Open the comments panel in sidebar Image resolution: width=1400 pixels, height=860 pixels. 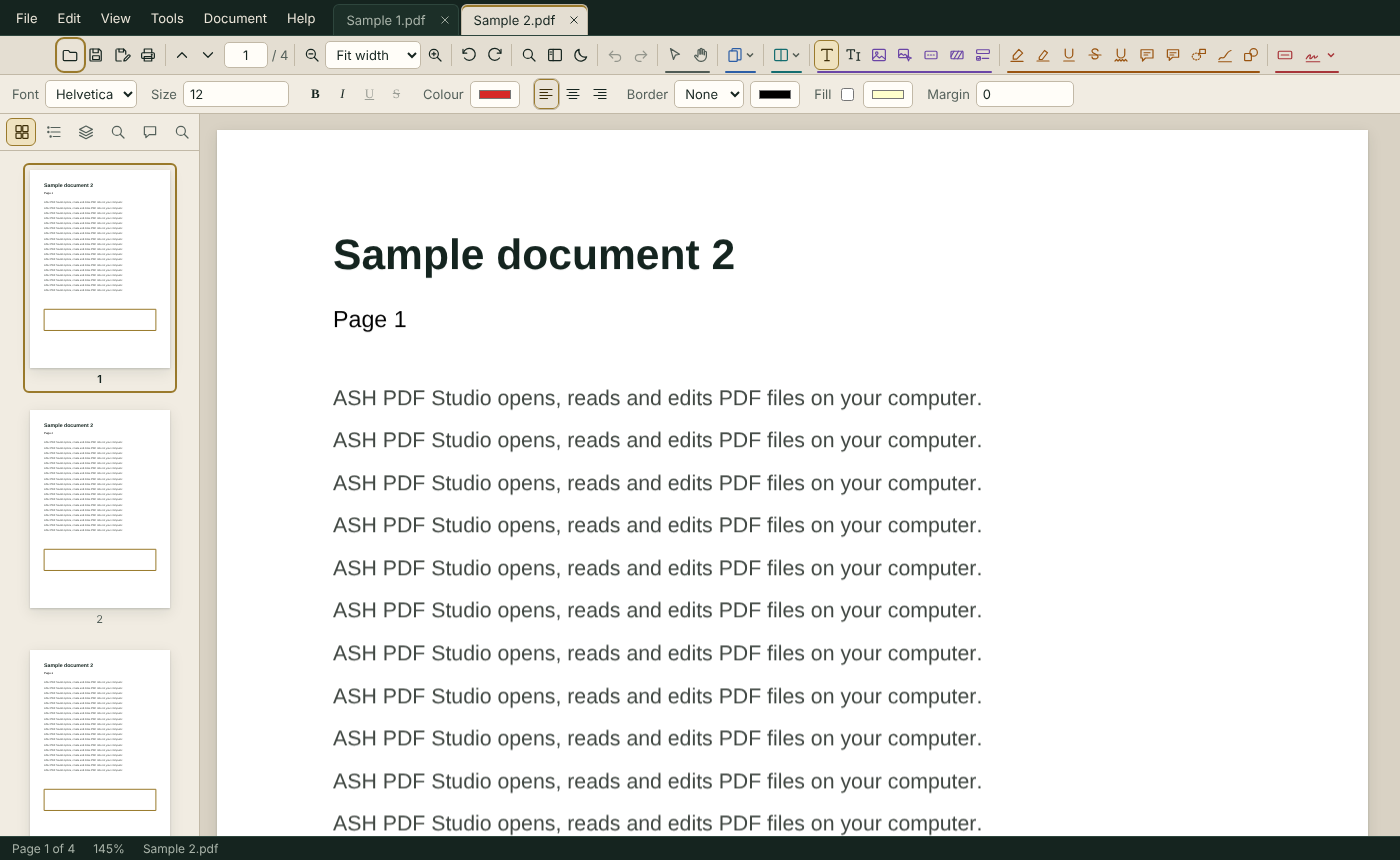click(150, 132)
